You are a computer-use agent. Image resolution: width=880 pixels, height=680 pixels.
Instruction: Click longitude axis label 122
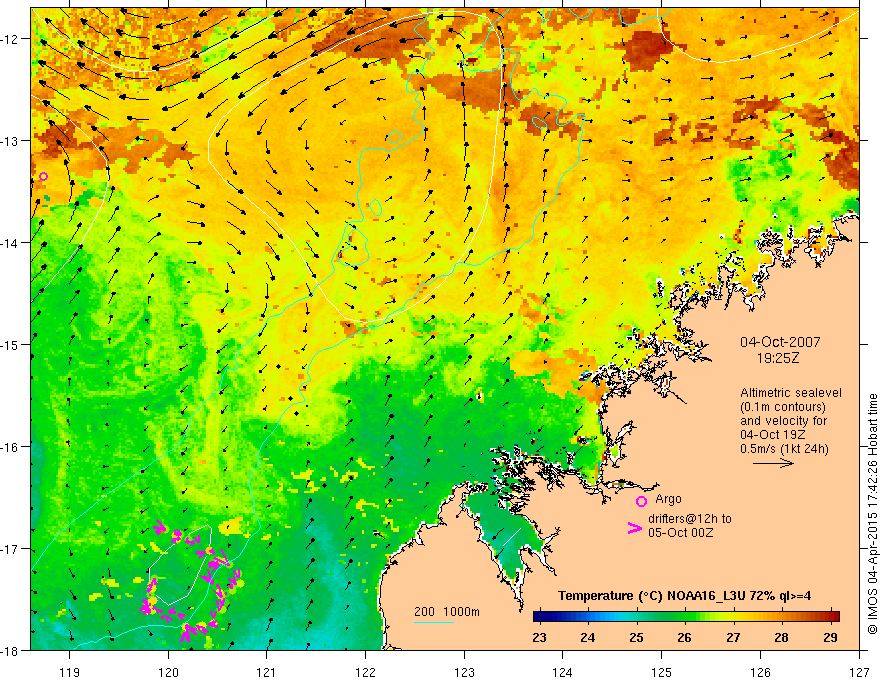[x=365, y=672]
